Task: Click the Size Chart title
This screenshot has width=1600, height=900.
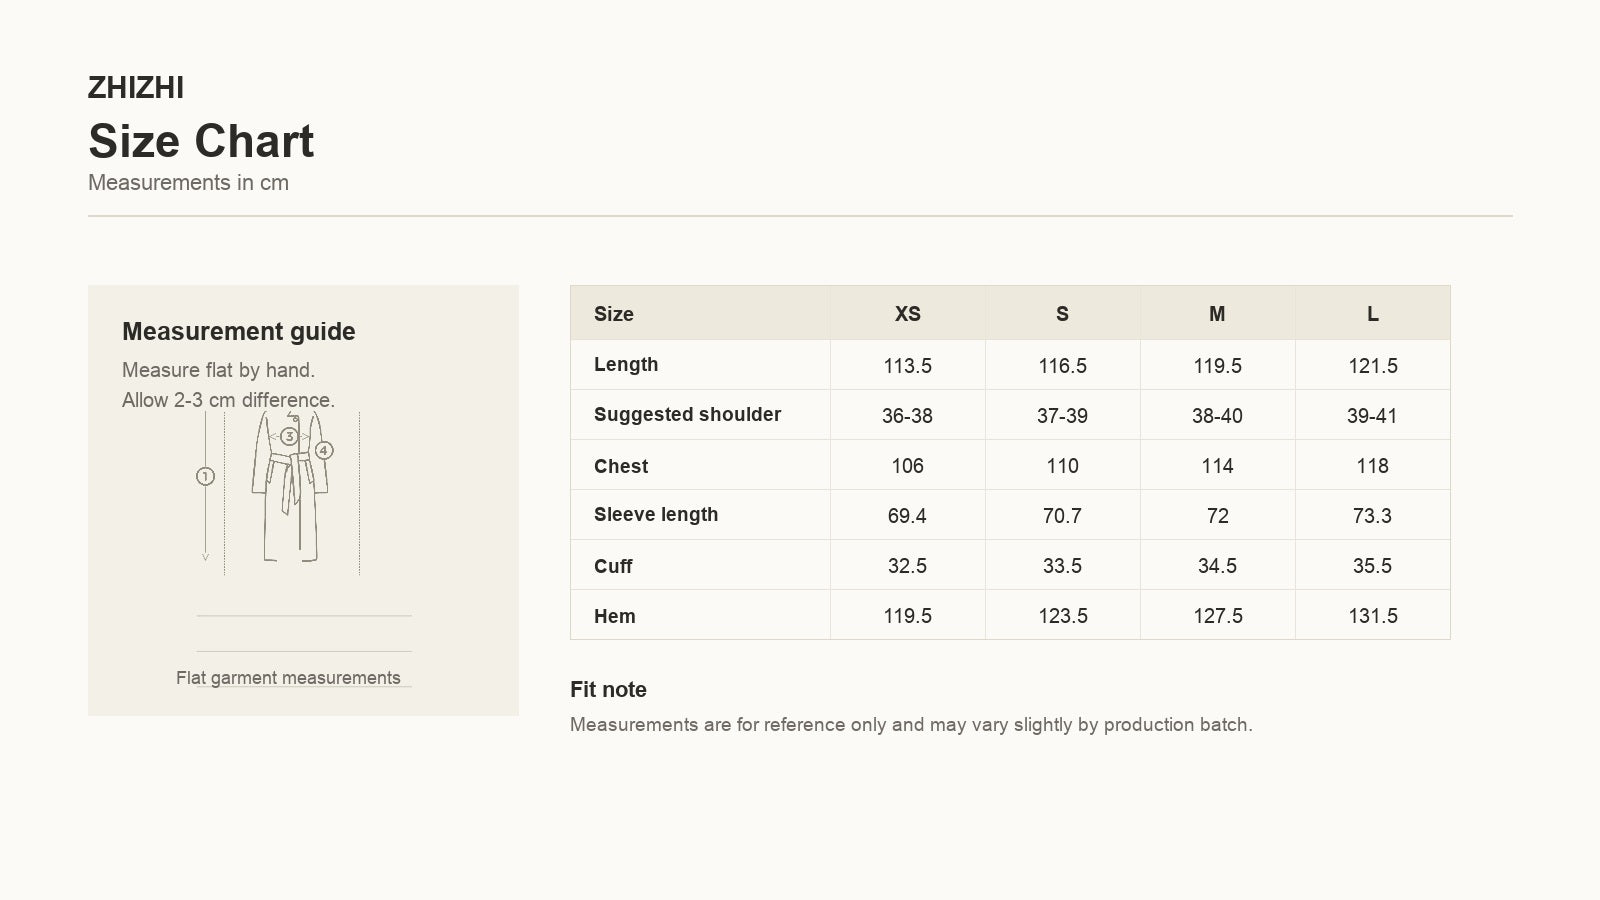Action: [201, 141]
